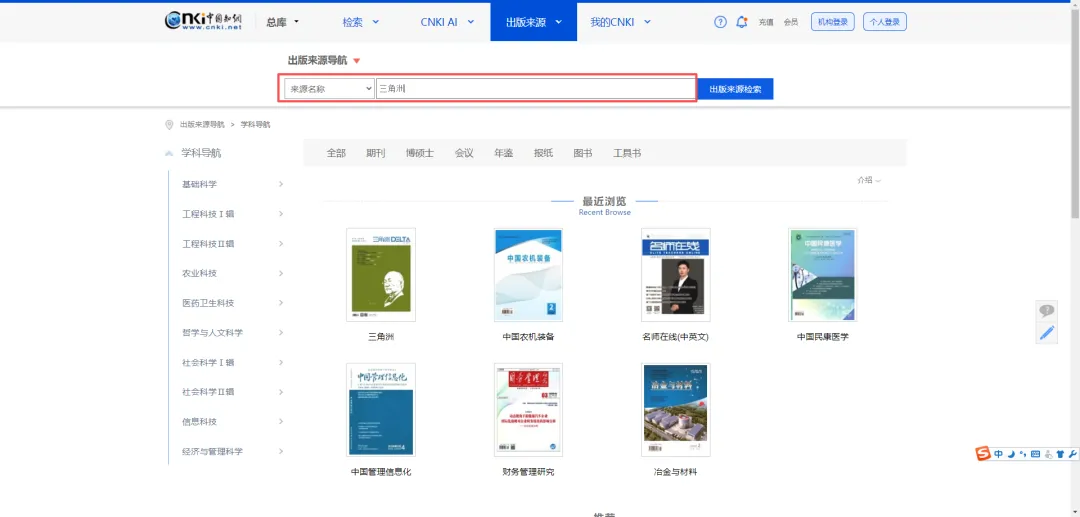Open the 财务管理研究 journal cover
This screenshot has width=1080, height=517.
[x=528, y=410]
